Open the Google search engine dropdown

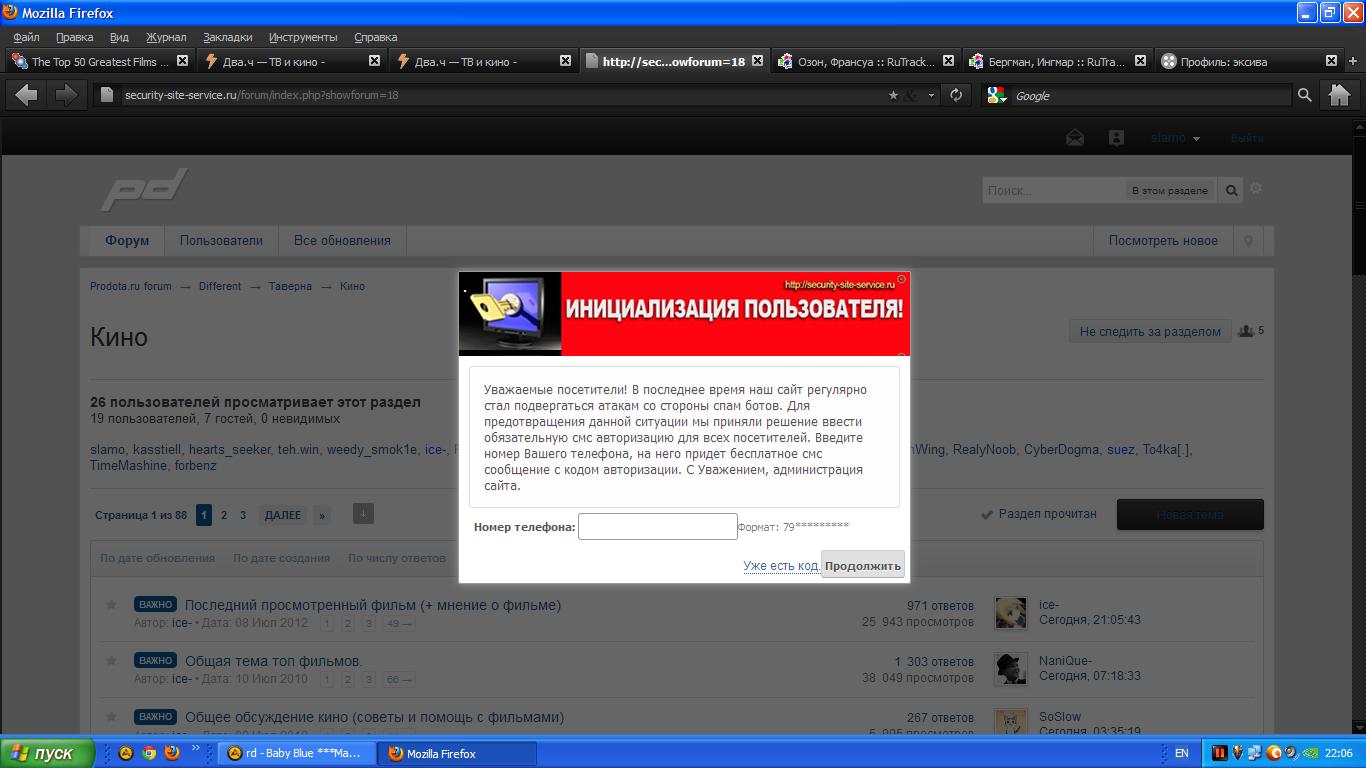(x=997, y=95)
